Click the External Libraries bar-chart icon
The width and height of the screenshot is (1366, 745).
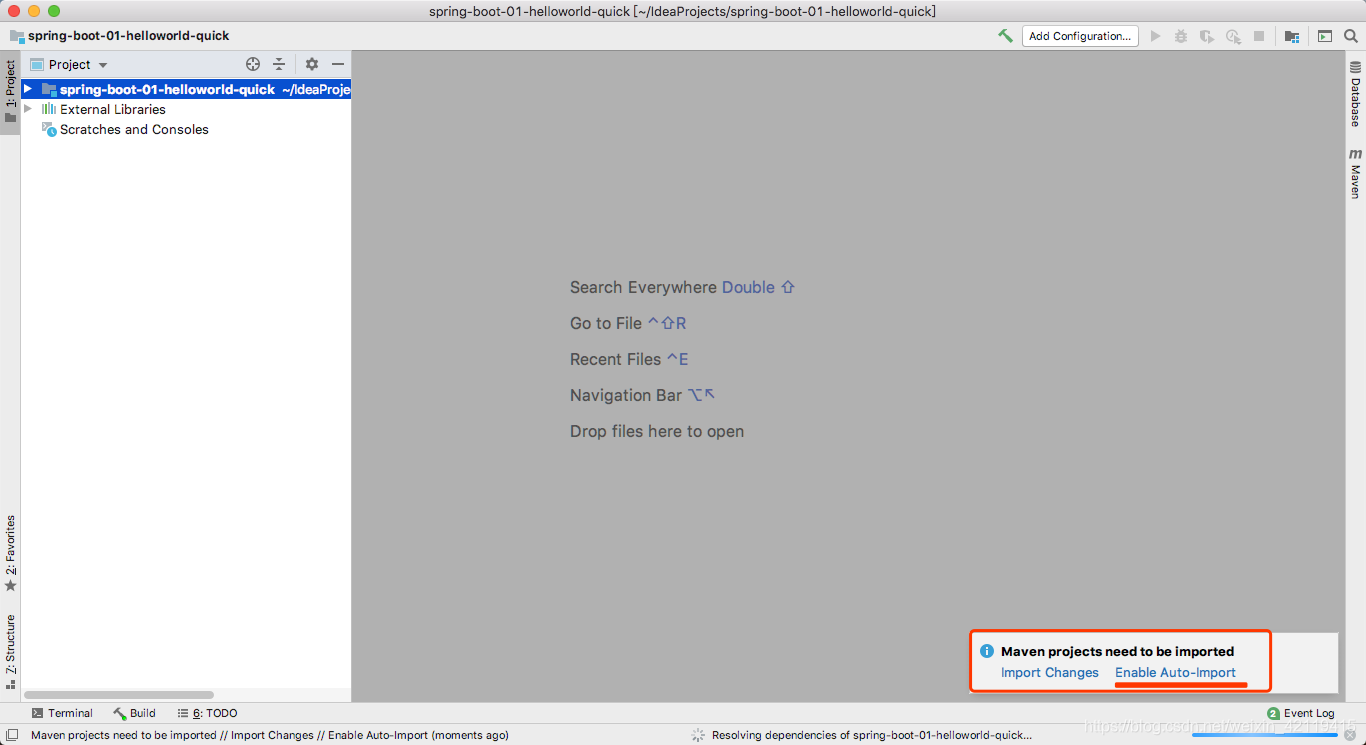coord(48,109)
